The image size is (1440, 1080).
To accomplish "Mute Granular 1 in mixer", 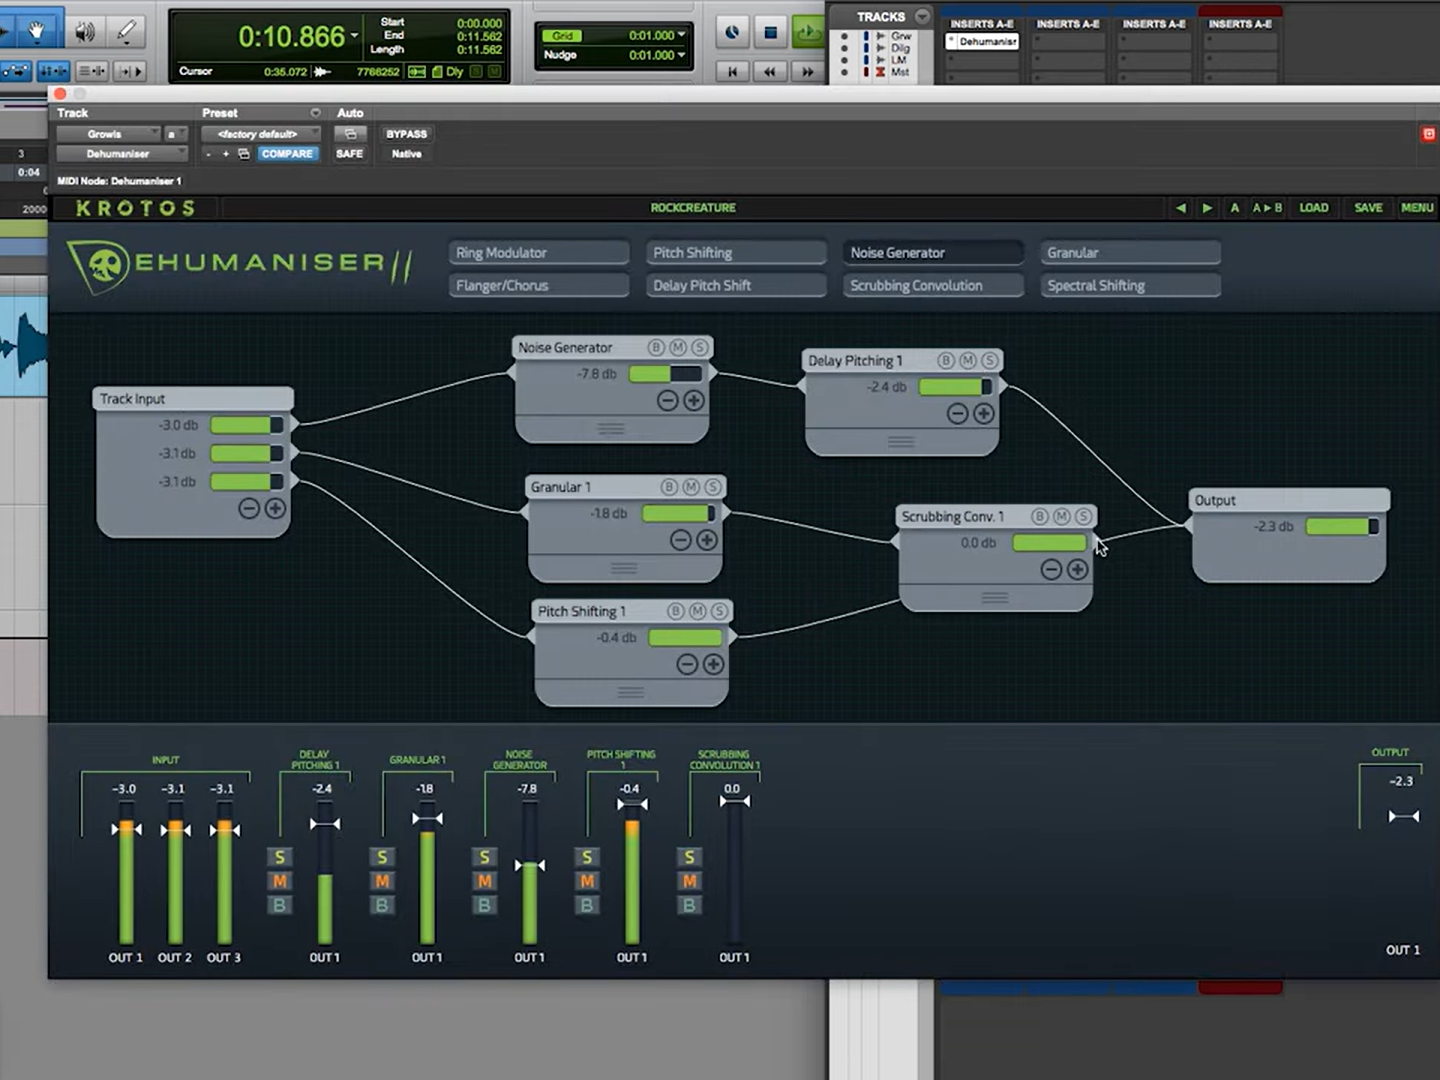I will (x=382, y=881).
